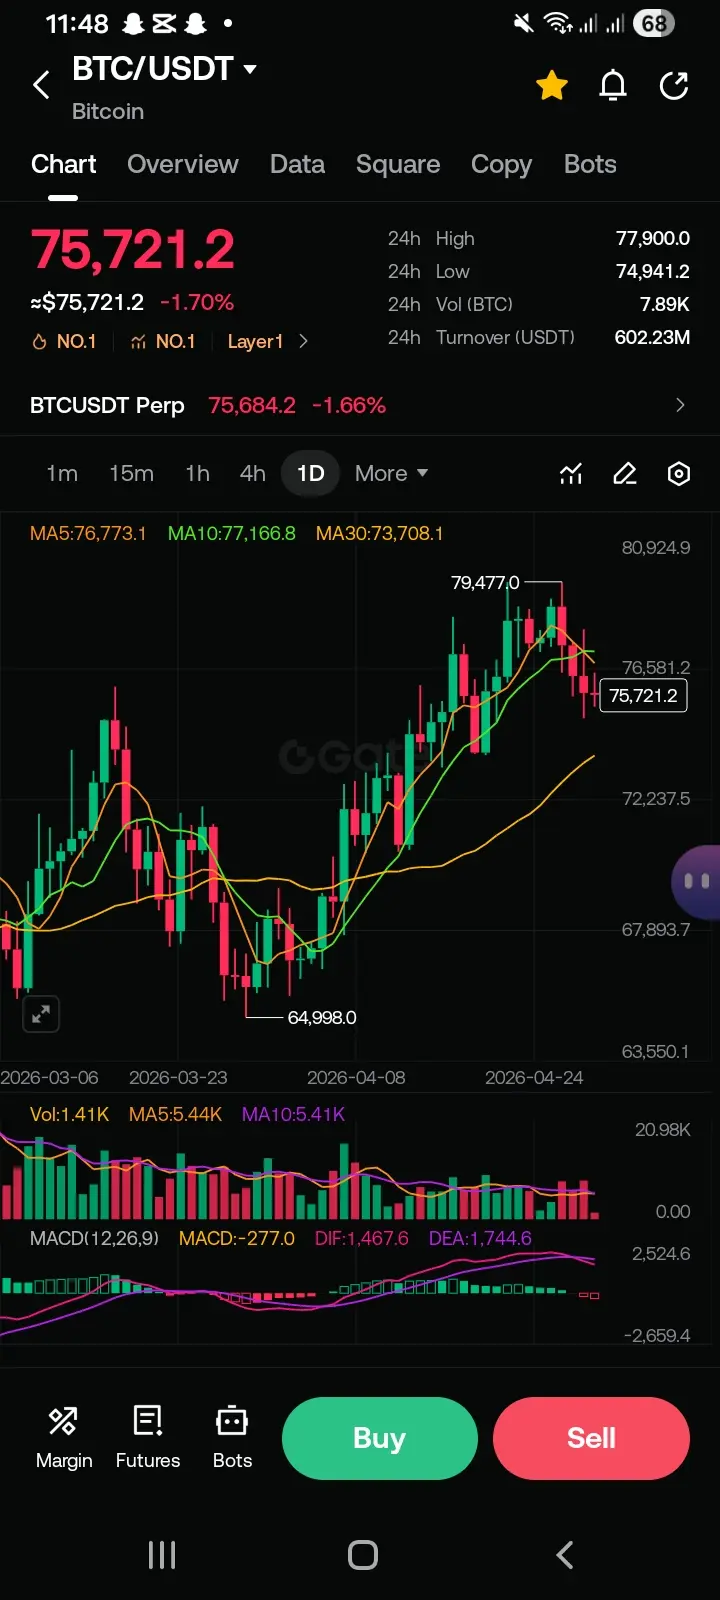Select the 1D timeframe
720x1600 pixels.
tap(311, 473)
